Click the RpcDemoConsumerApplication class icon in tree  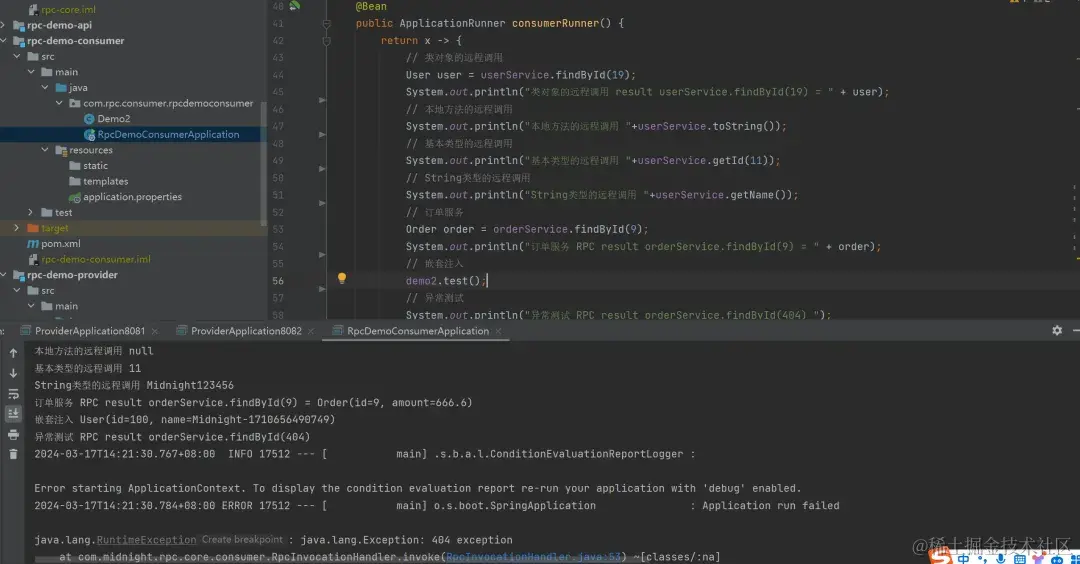click(x=89, y=134)
